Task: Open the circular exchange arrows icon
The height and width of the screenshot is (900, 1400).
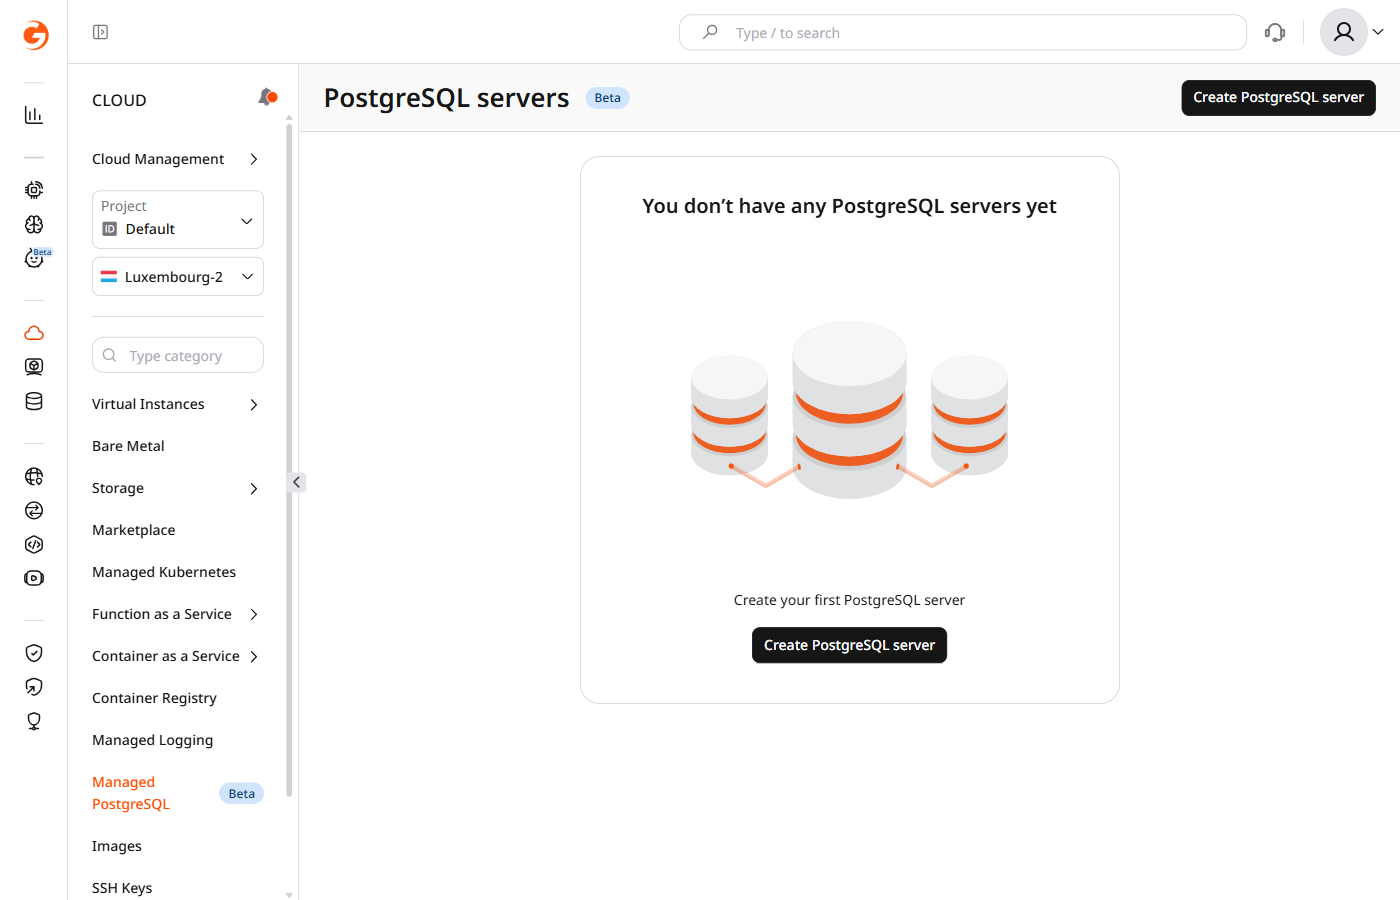Action: click(x=34, y=510)
